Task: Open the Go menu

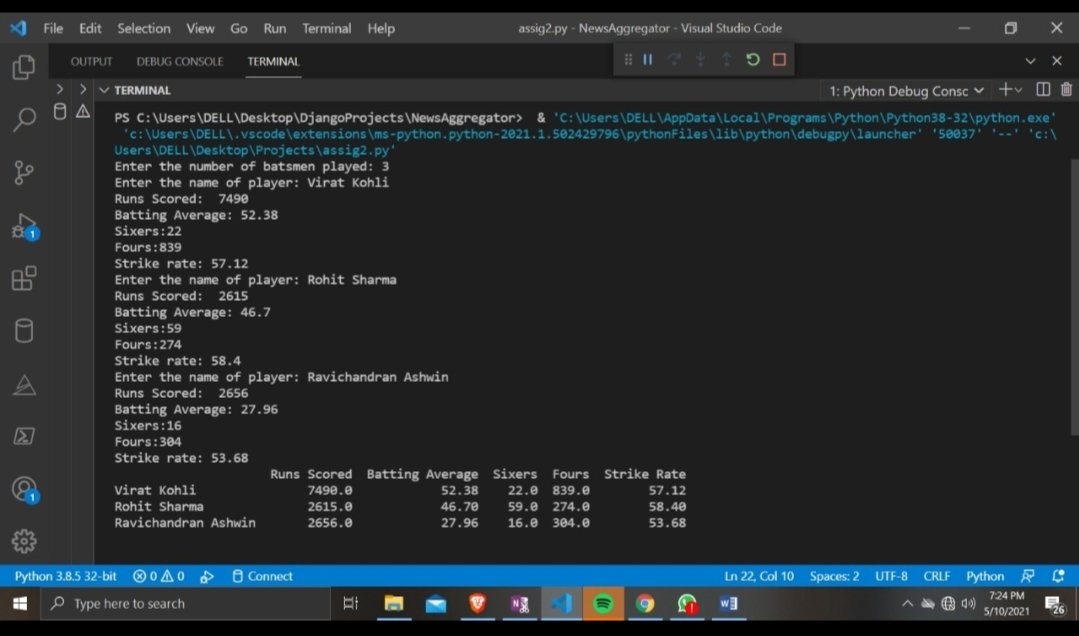Action: coord(239,28)
